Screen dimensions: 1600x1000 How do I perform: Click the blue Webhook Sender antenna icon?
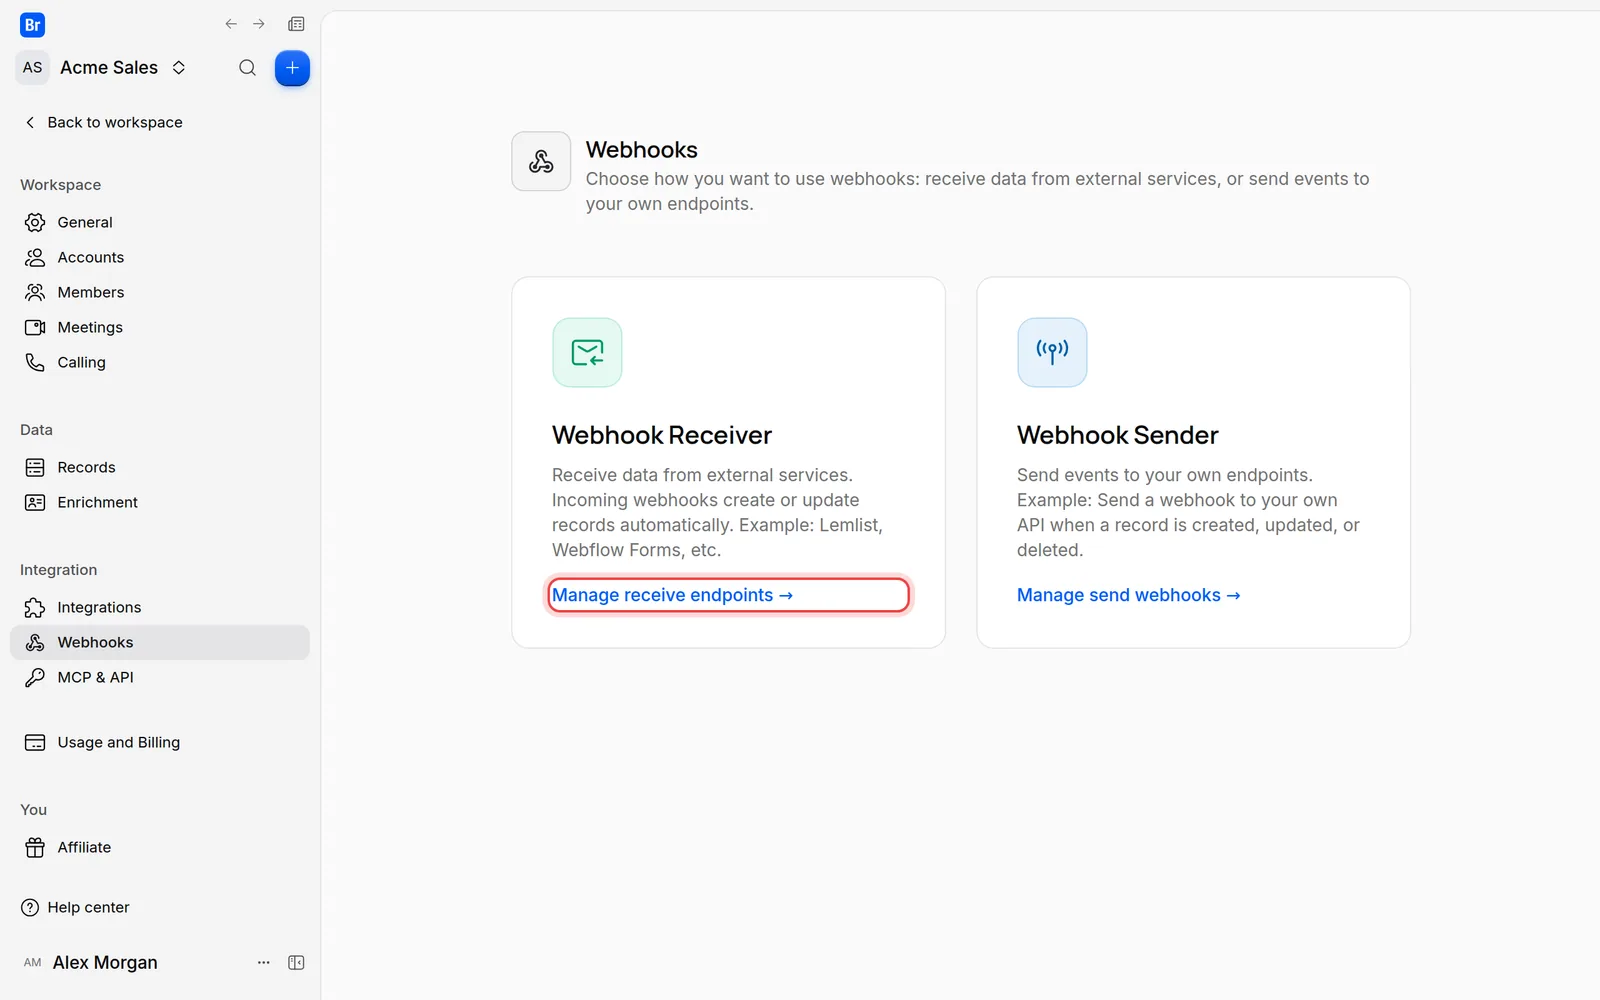tap(1052, 352)
